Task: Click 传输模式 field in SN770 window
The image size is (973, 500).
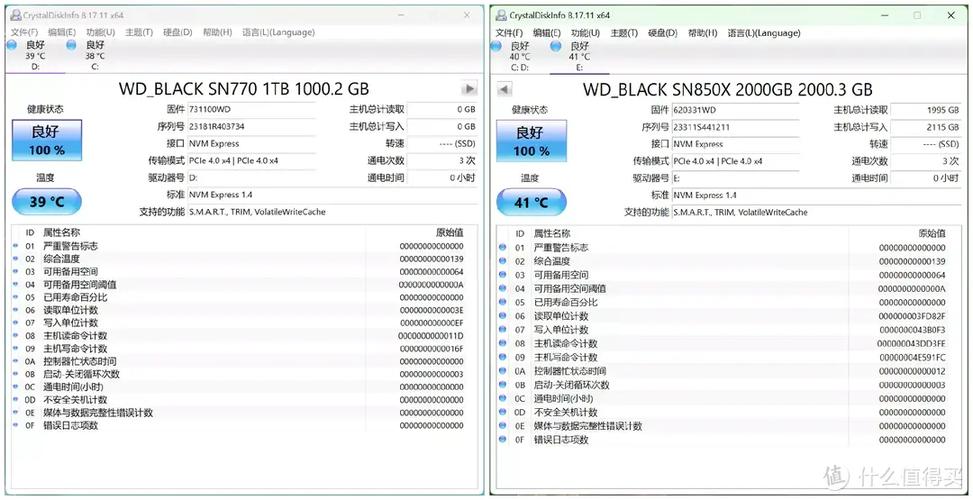Action: pos(251,161)
